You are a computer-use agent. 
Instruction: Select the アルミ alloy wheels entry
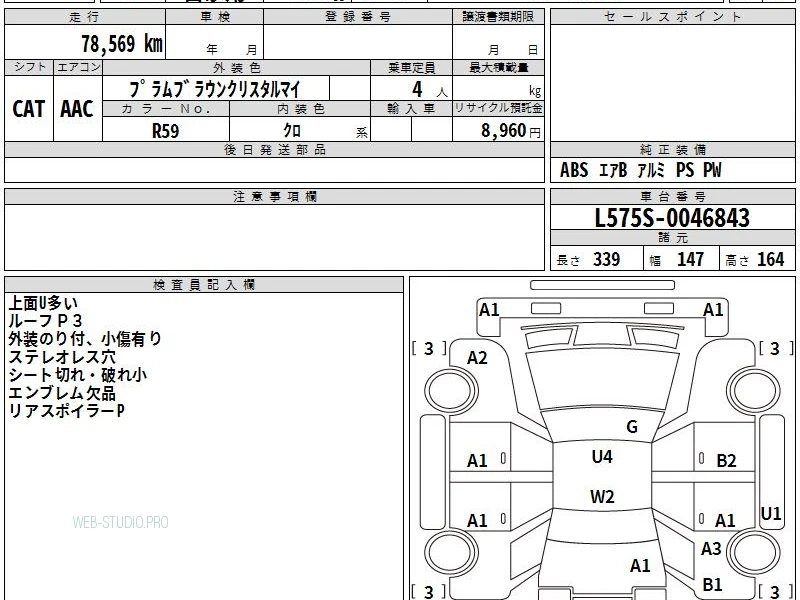(652, 170)
